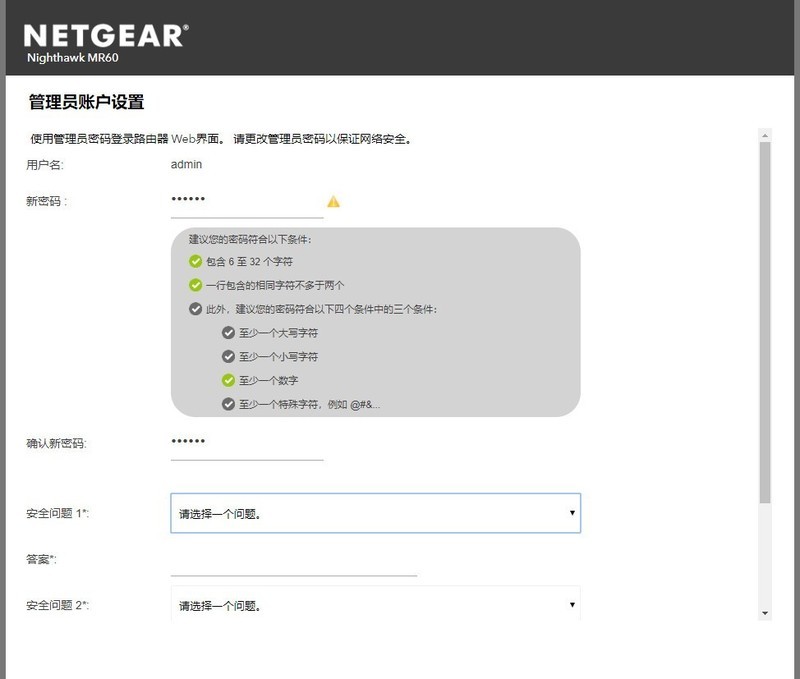
Task: Click gray check for three-of-four conditions rule
Action: tap(195, 309)
